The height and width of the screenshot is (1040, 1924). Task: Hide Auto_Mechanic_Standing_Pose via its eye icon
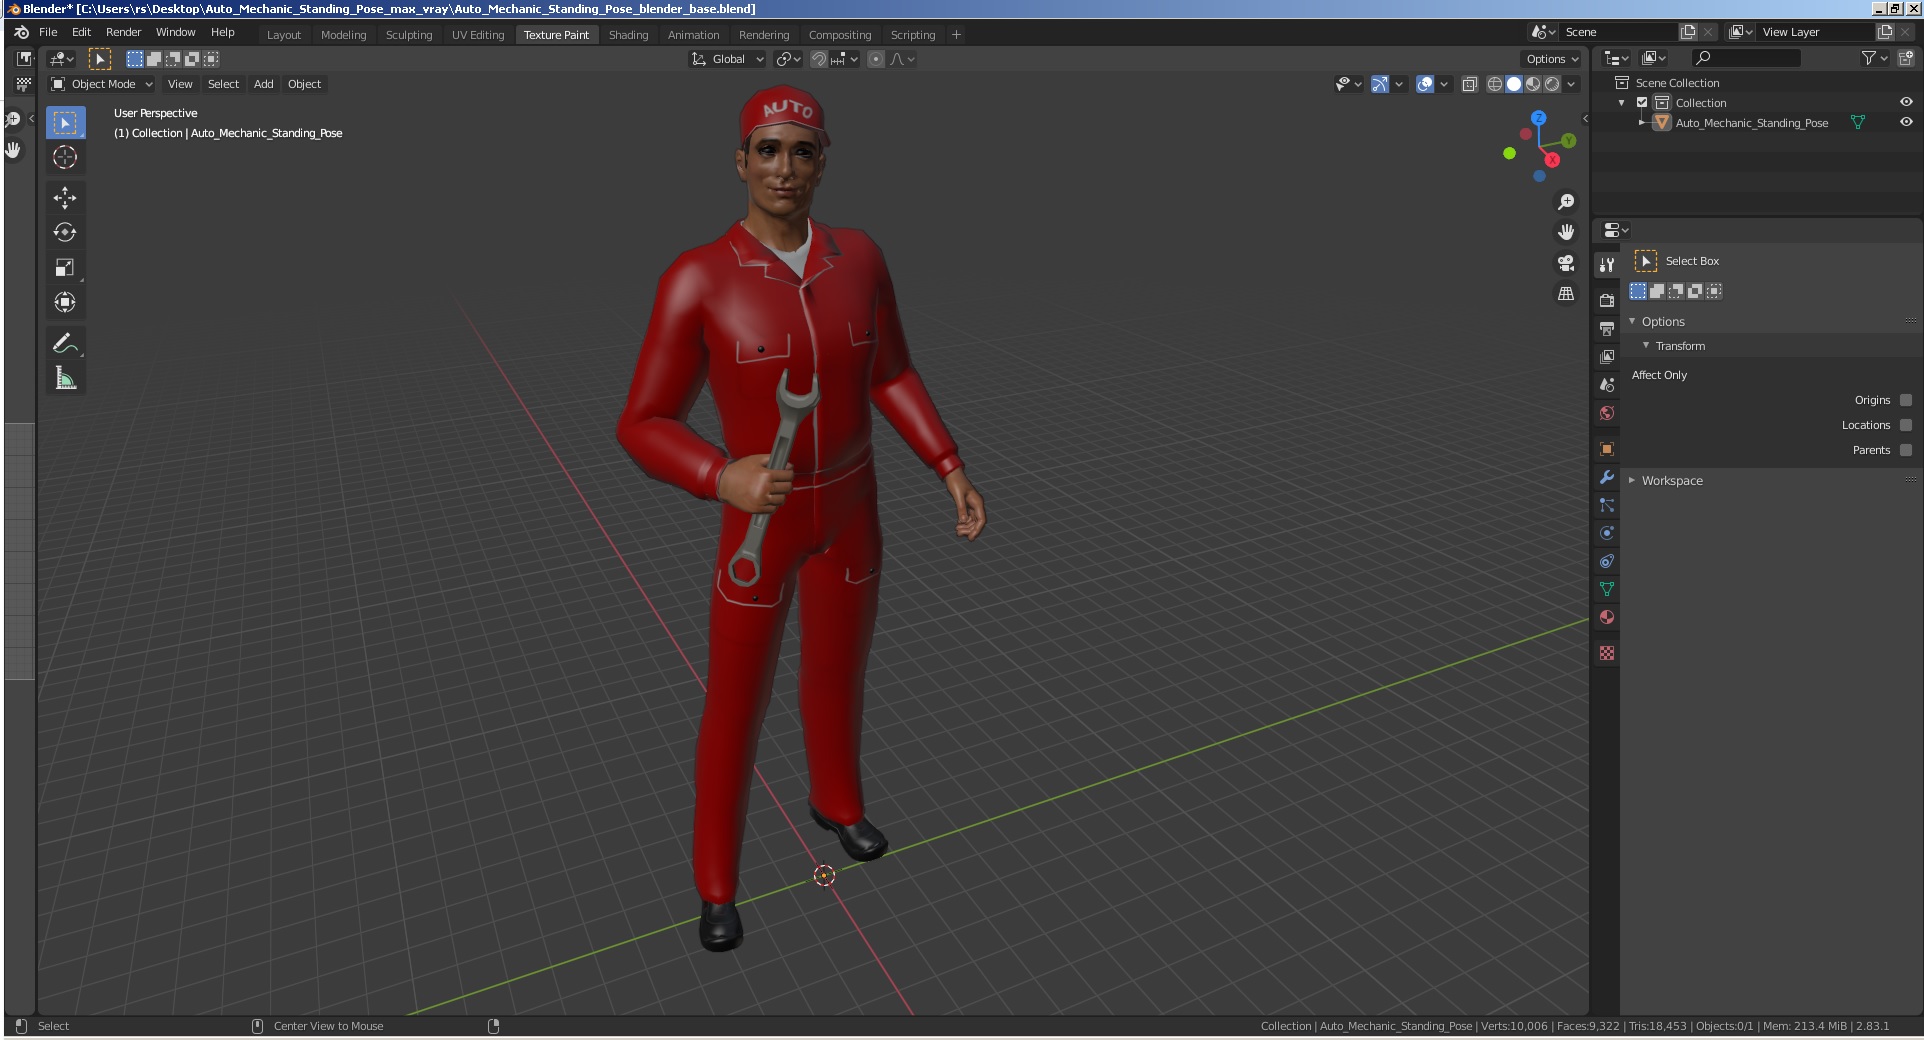pos(1906,122)
